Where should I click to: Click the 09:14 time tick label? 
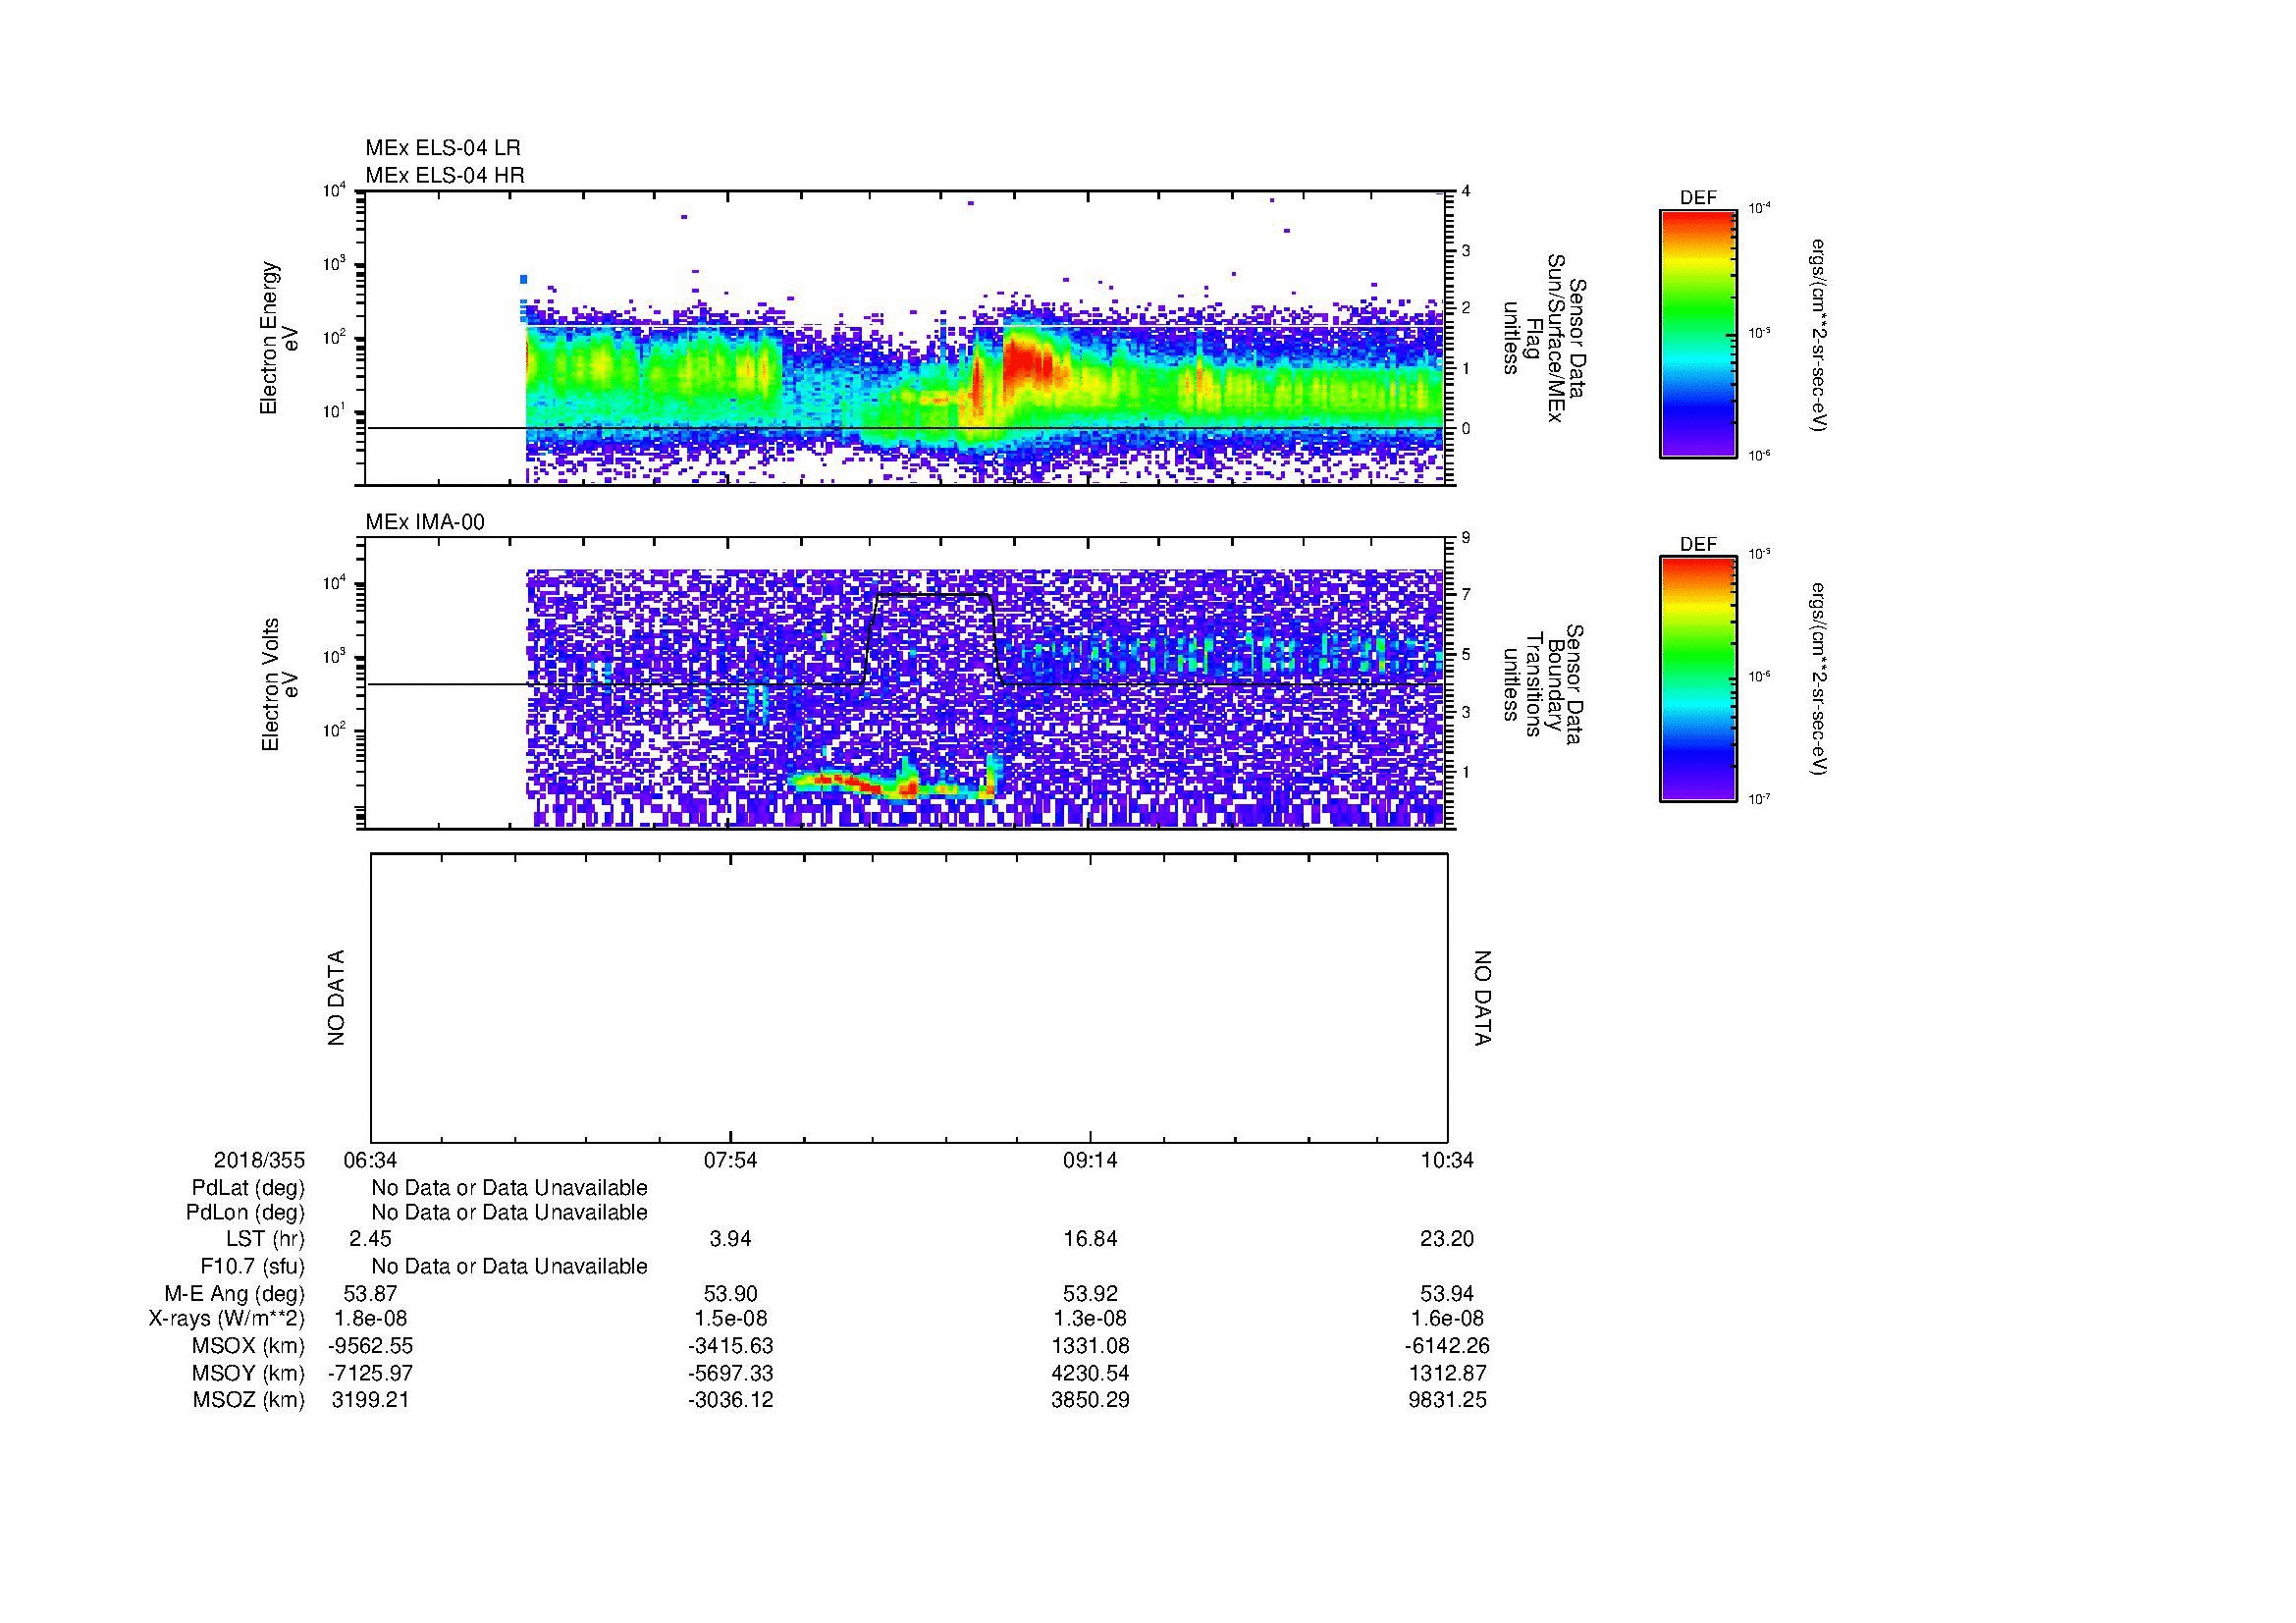coord(1090,1160)
